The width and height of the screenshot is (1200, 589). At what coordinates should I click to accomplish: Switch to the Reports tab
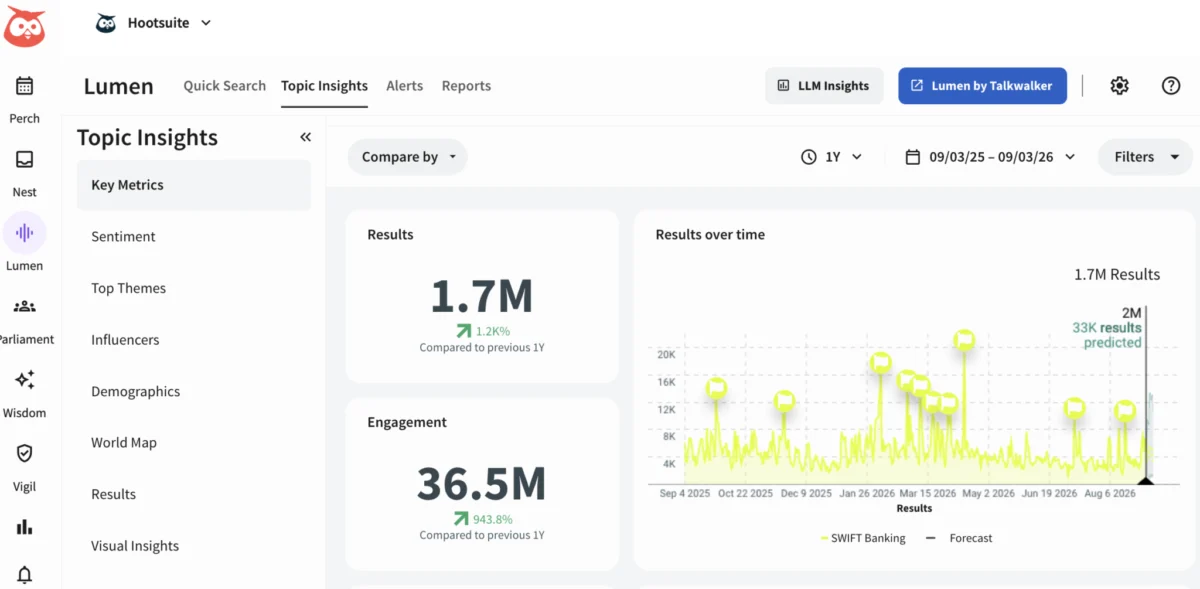click(x=466, y=86)
